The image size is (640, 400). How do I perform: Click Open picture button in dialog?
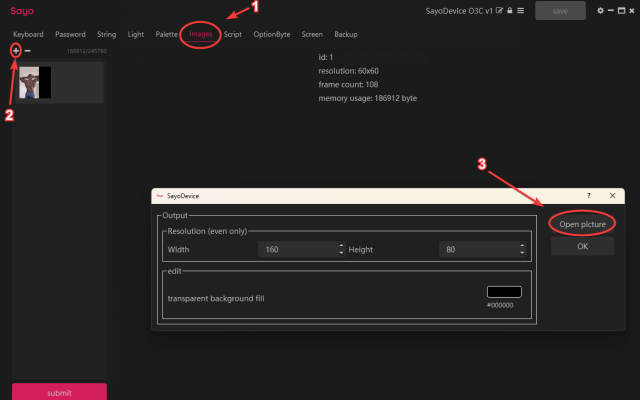[x=582, y=224]
